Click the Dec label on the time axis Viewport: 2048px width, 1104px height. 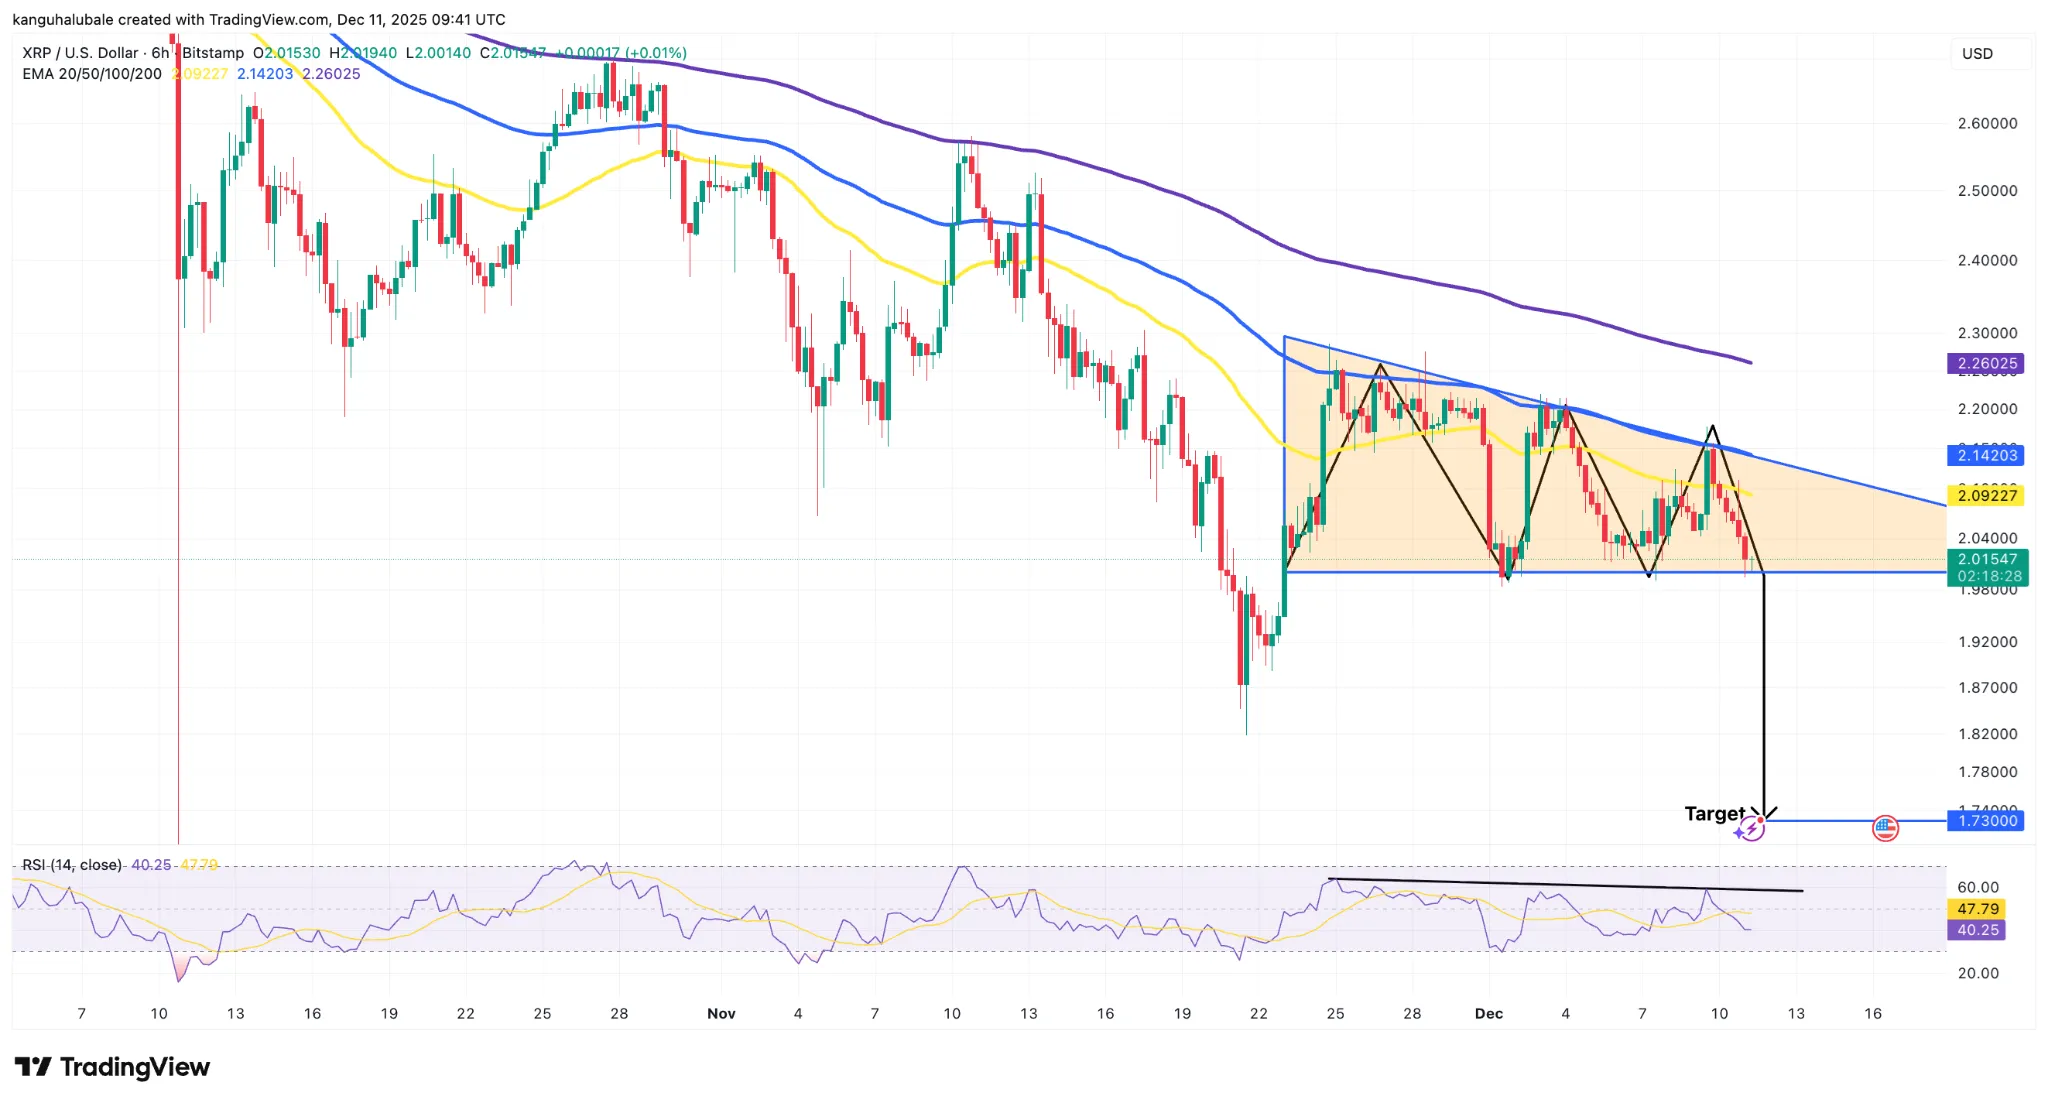pos(1489,1013)
